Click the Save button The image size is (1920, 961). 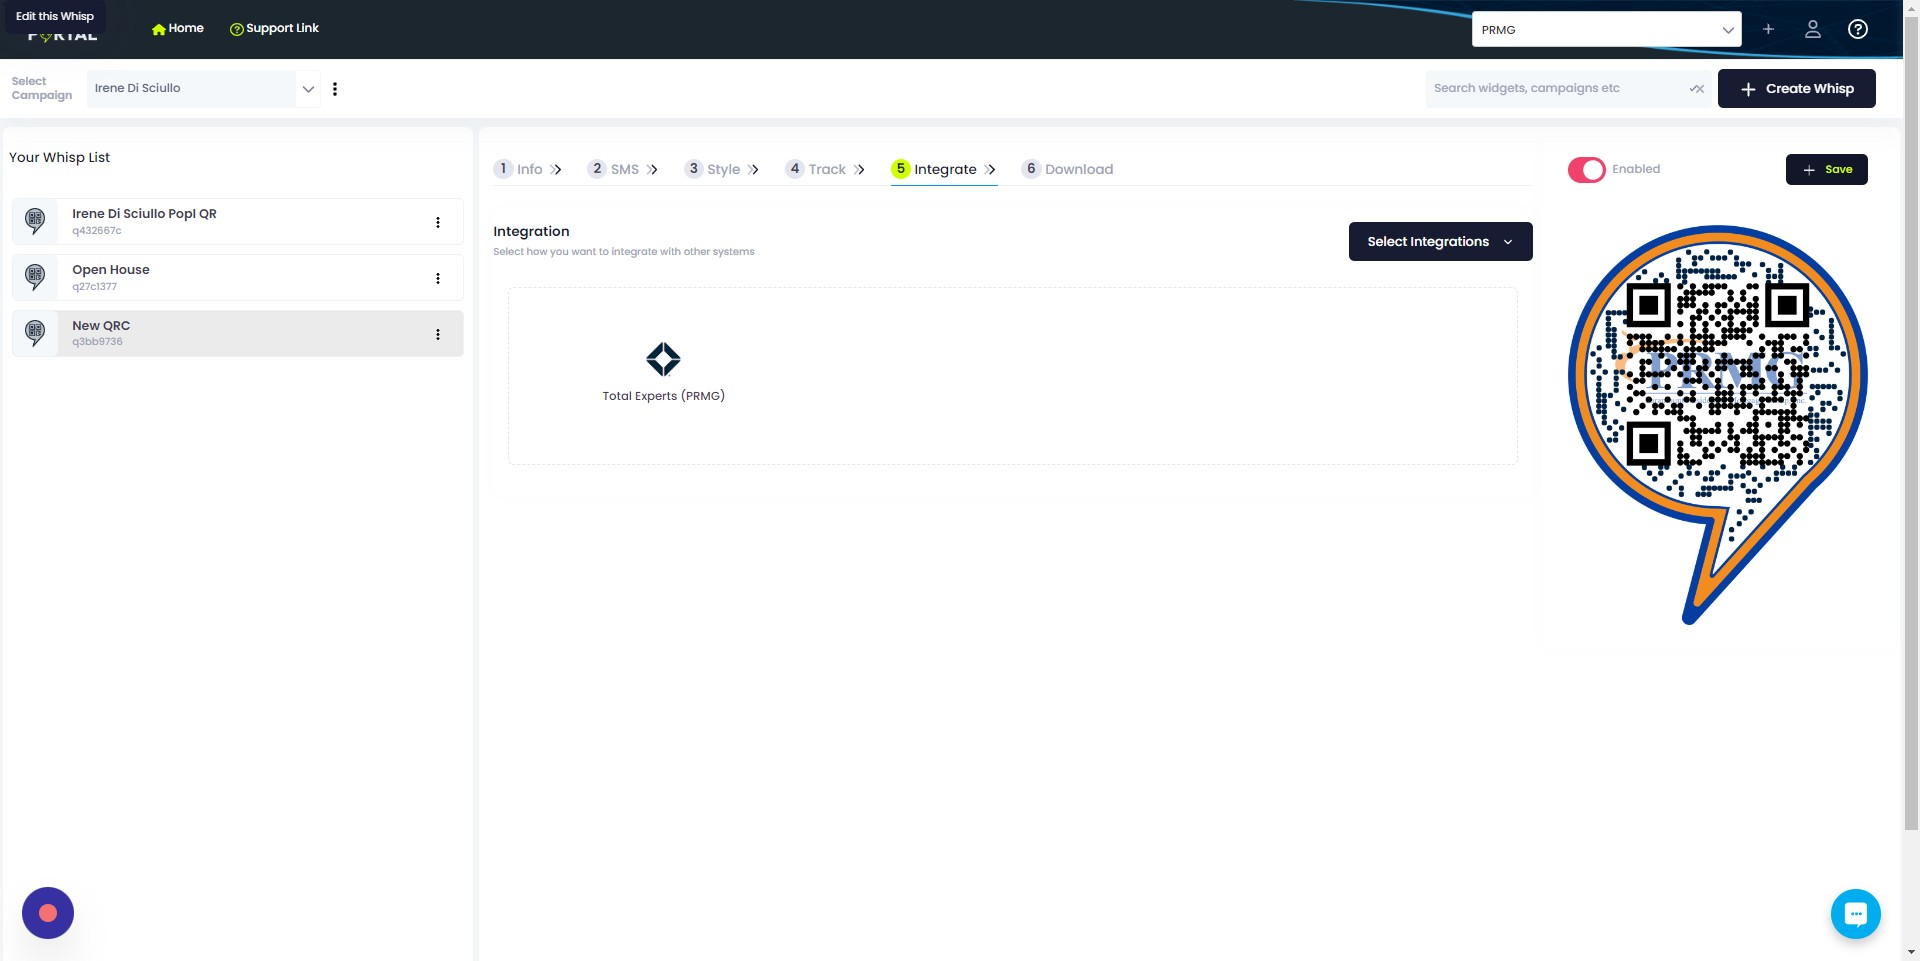(1826, 169)
